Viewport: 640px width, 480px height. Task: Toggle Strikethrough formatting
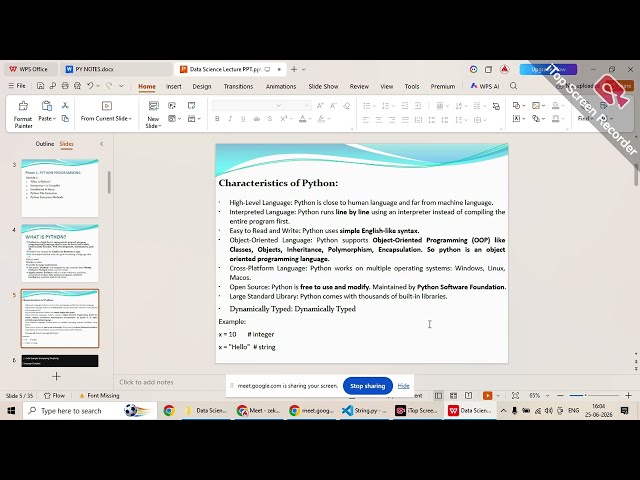tap(256, 119)
